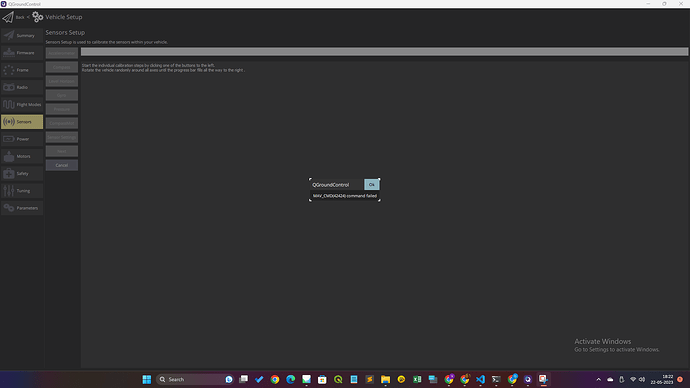Open the Firmware setup page
The width and height of the screenshot is (690, 388).
point(22,53)
